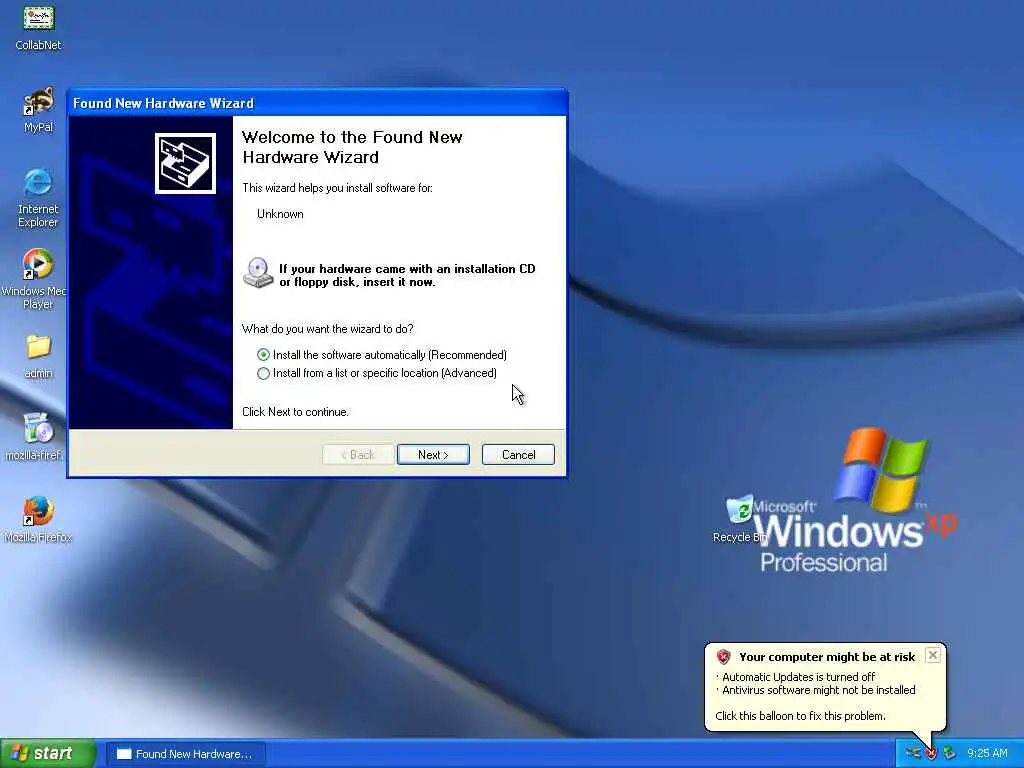The height and width of the screenshot is (768, 1024).
Task: Click the 9:25 AM system clock
Action: [987, 754]
